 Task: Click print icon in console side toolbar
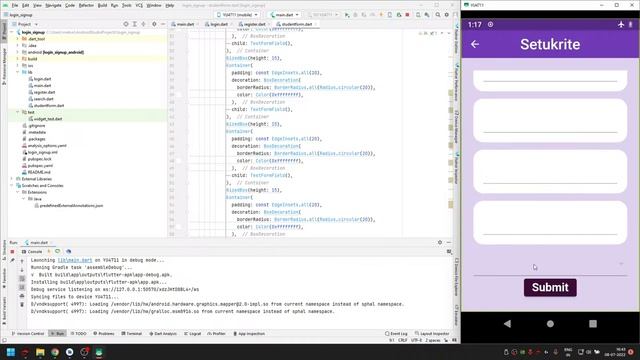[x=22, y=296]
